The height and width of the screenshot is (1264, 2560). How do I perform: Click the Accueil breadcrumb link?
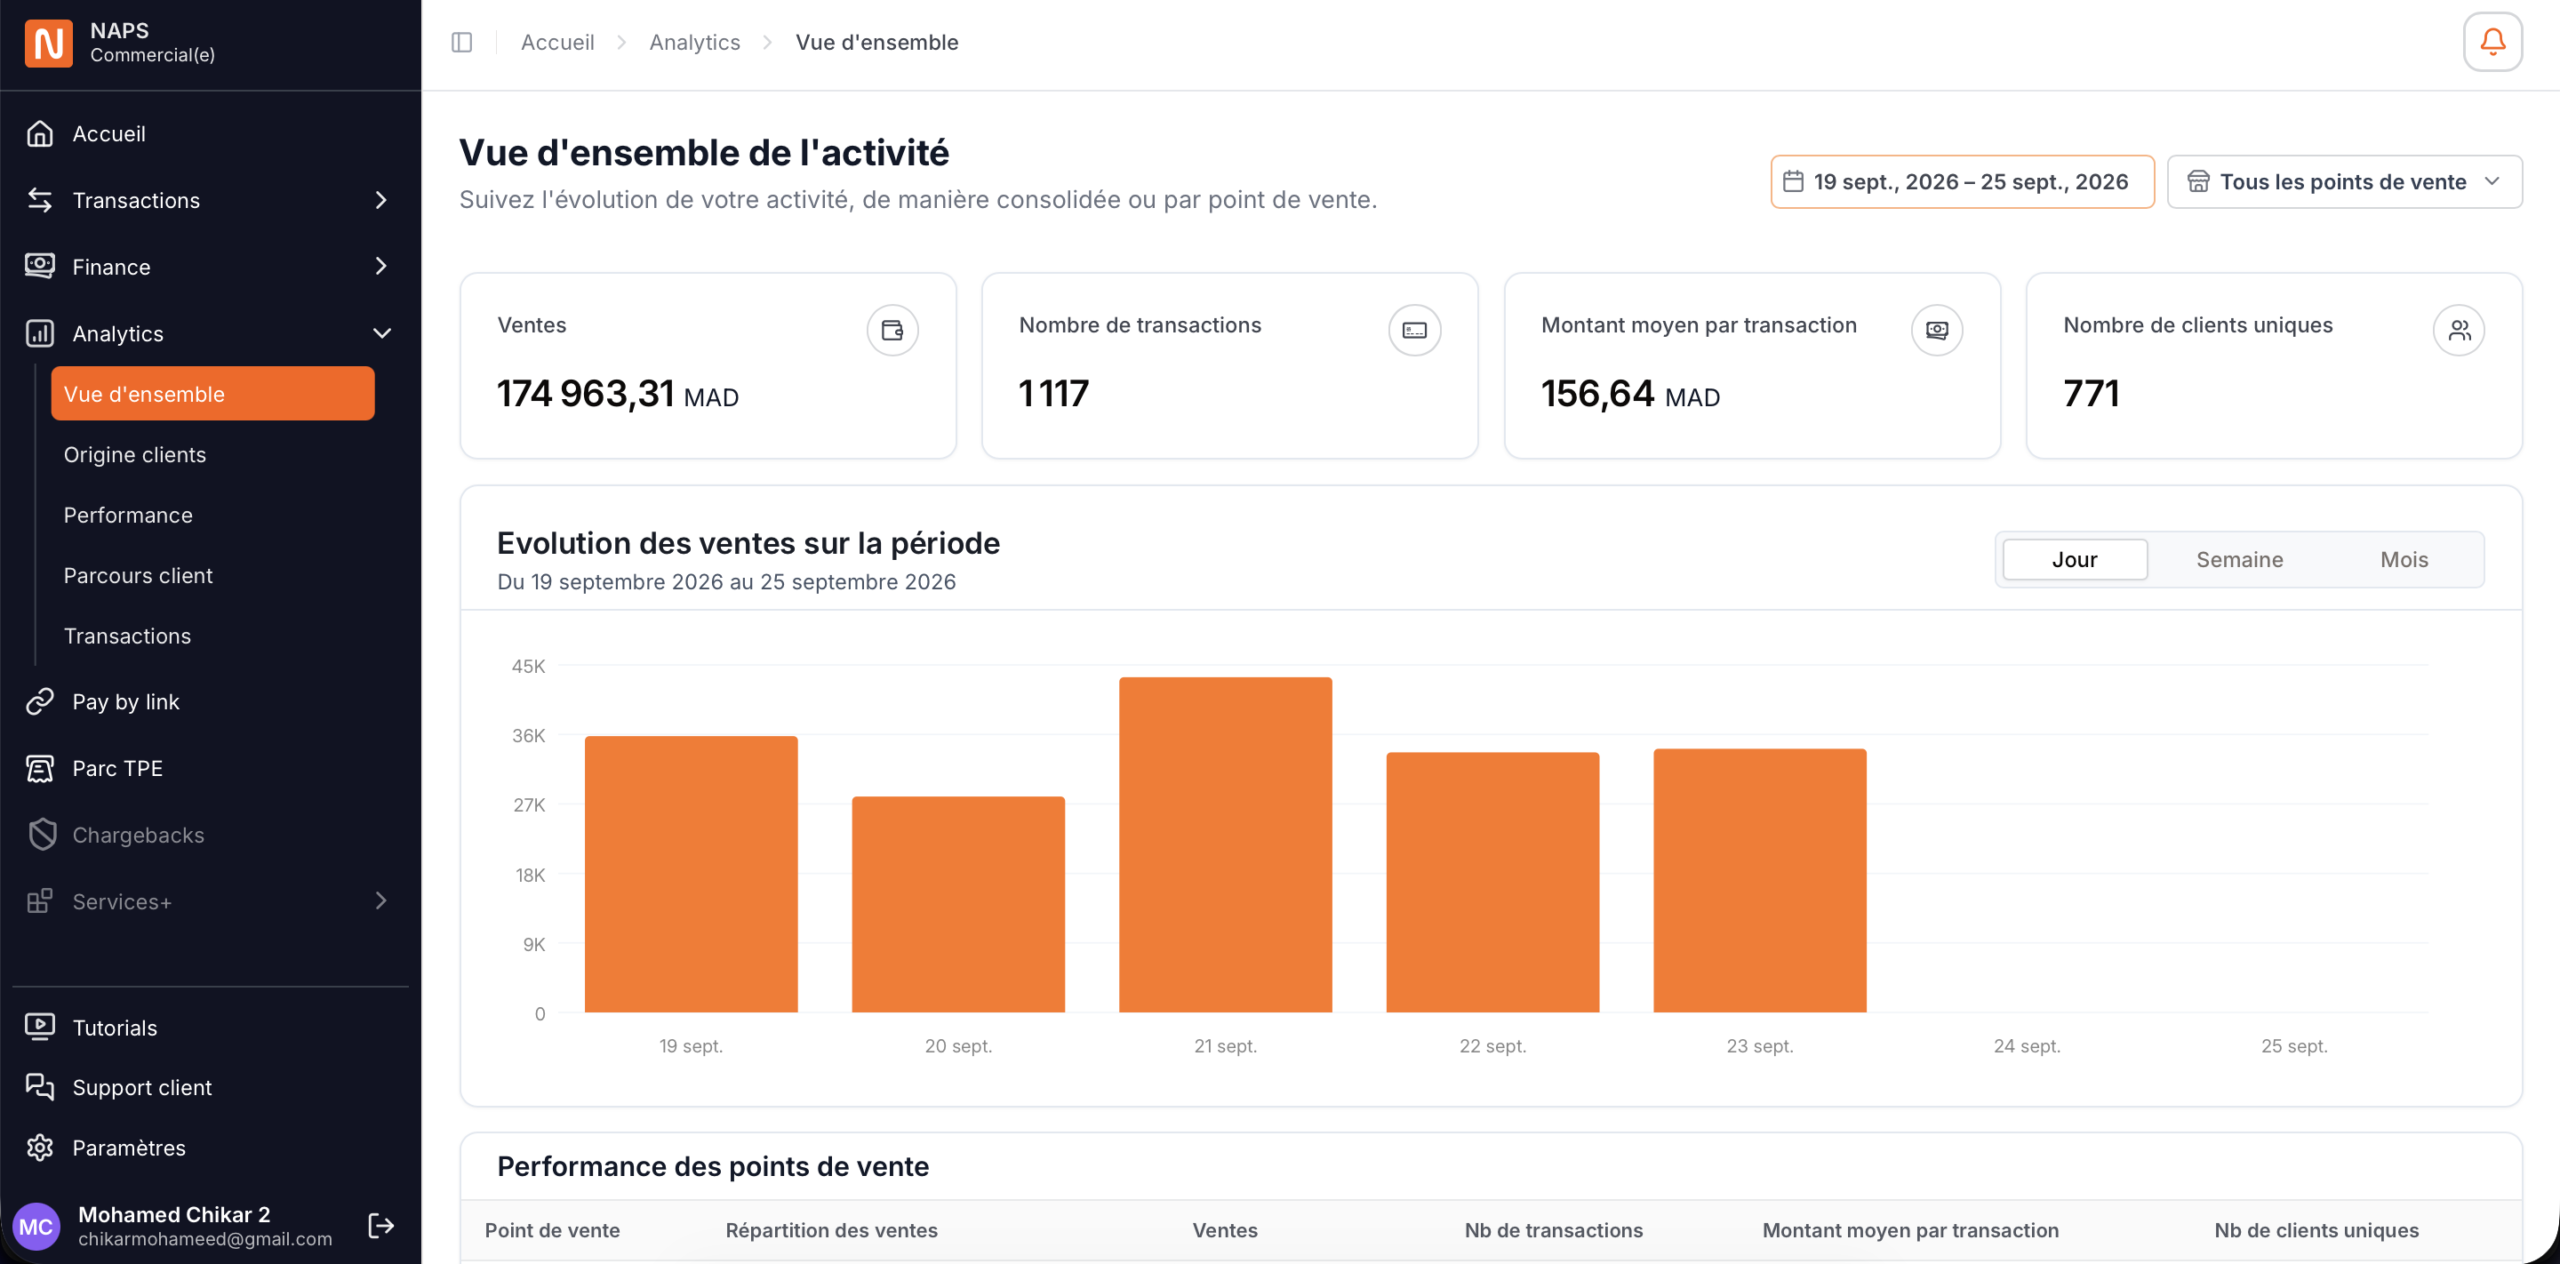[x=557, y=42]
